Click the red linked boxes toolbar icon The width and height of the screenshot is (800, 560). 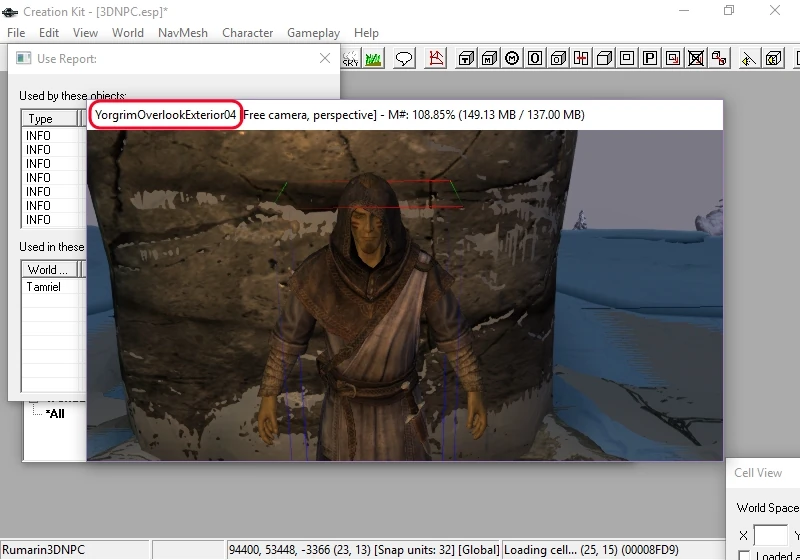(x=719, y=59)
